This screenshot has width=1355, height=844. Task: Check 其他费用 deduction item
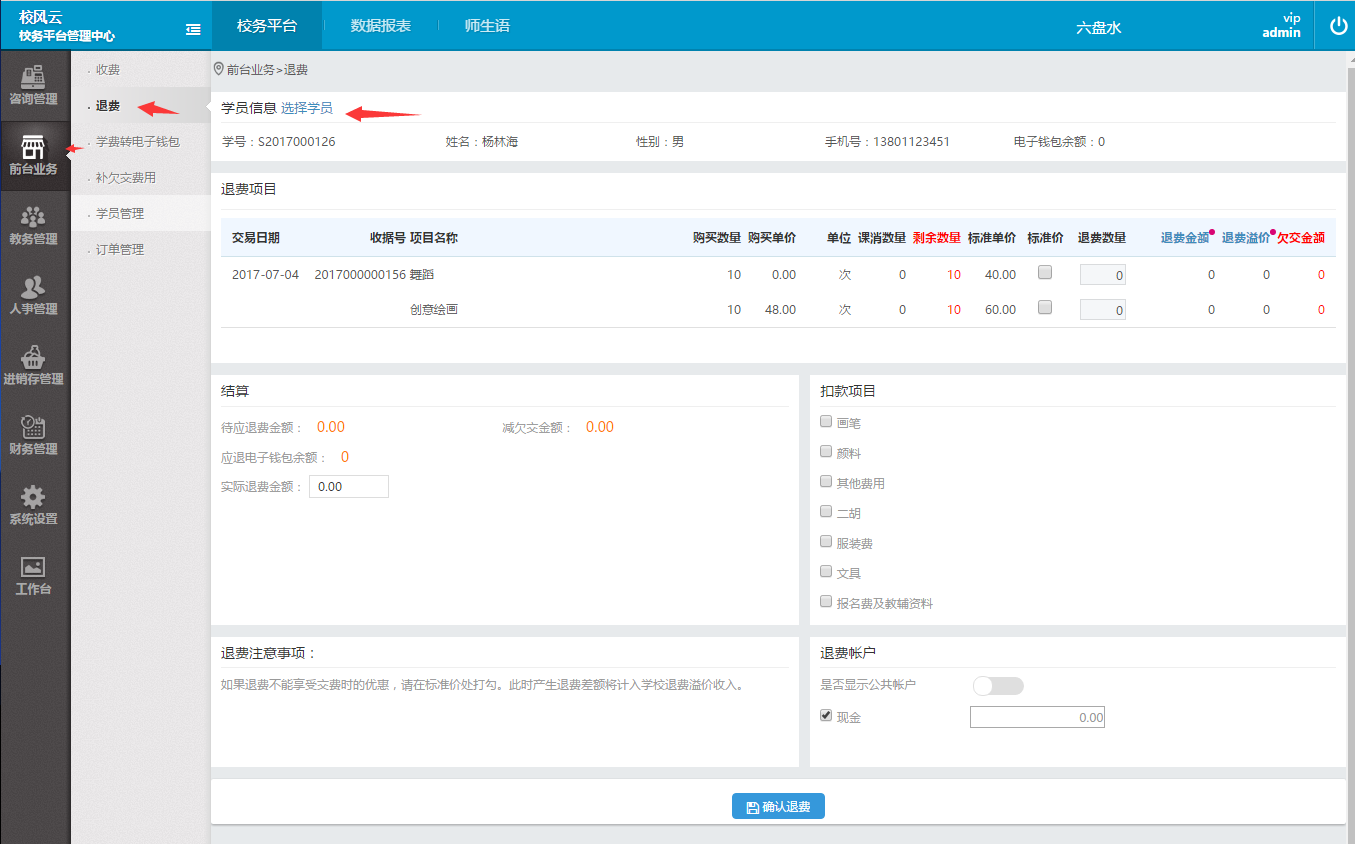click(826, 482)
